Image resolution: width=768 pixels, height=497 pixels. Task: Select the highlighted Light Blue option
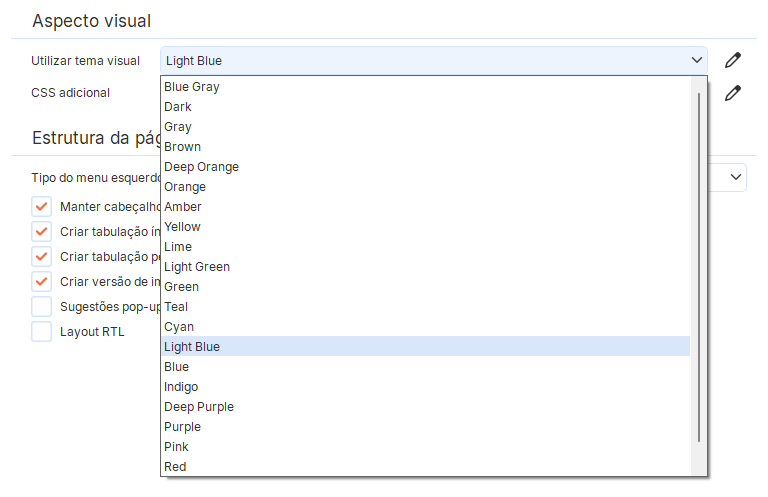[192, 347]
